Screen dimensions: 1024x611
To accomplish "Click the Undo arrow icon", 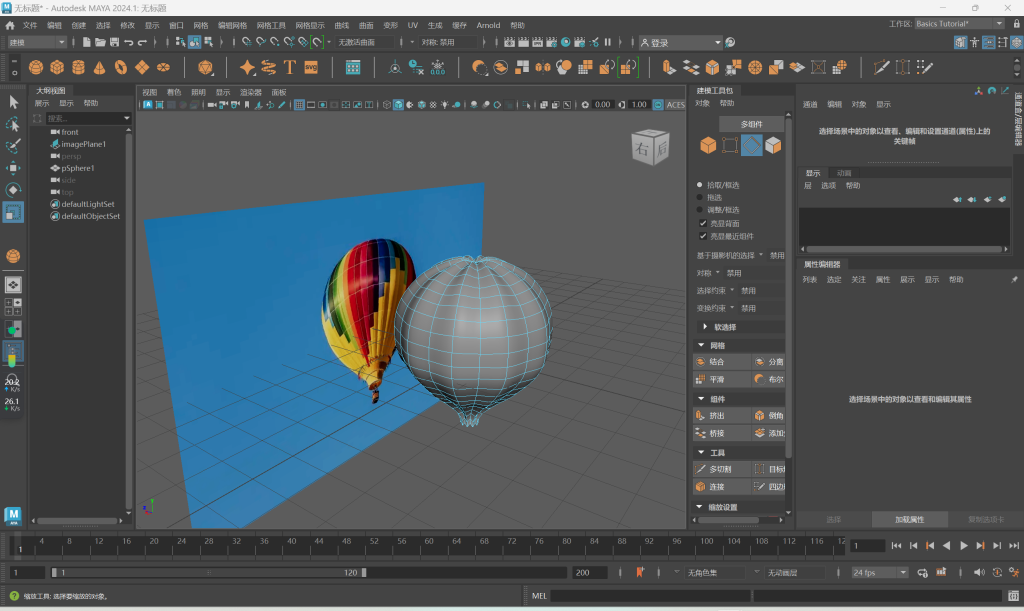I will coord(128,42).
